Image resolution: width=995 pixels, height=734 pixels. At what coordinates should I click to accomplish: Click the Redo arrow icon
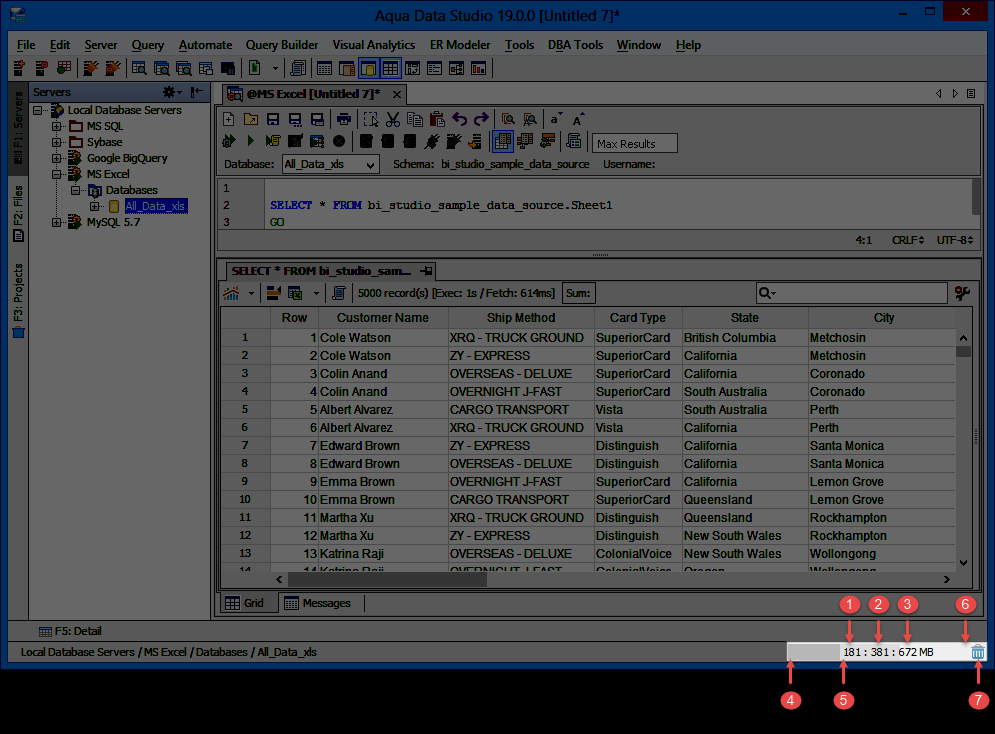(x=481, y=119)
